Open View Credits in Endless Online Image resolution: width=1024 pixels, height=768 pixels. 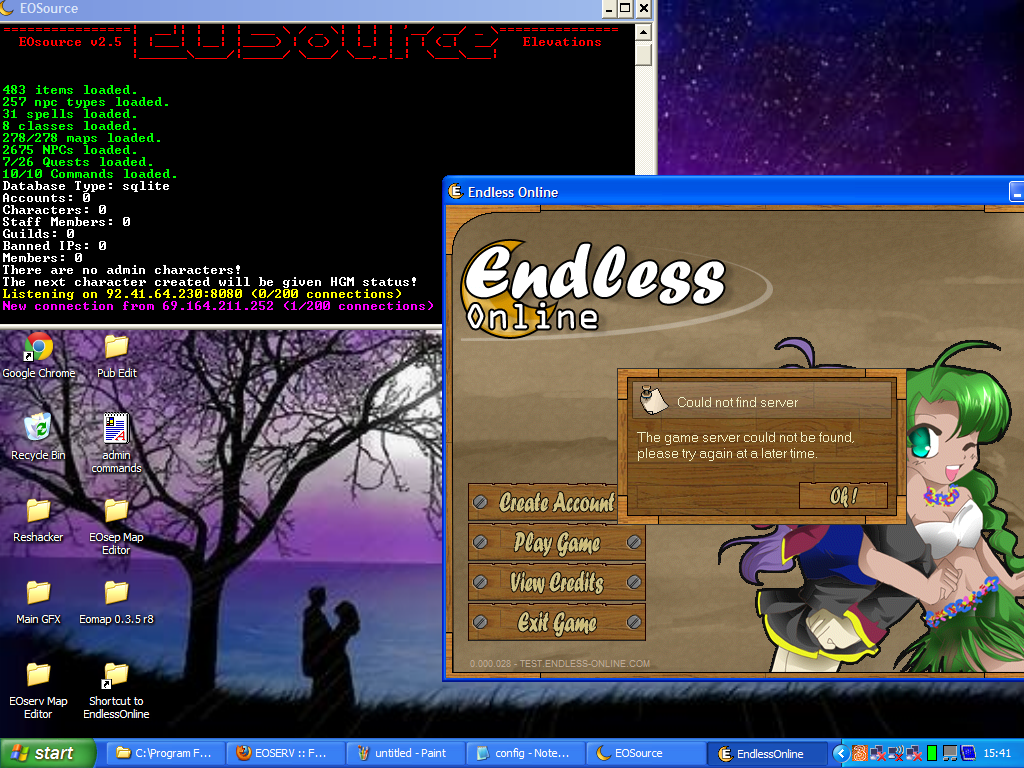pos(557,582)
